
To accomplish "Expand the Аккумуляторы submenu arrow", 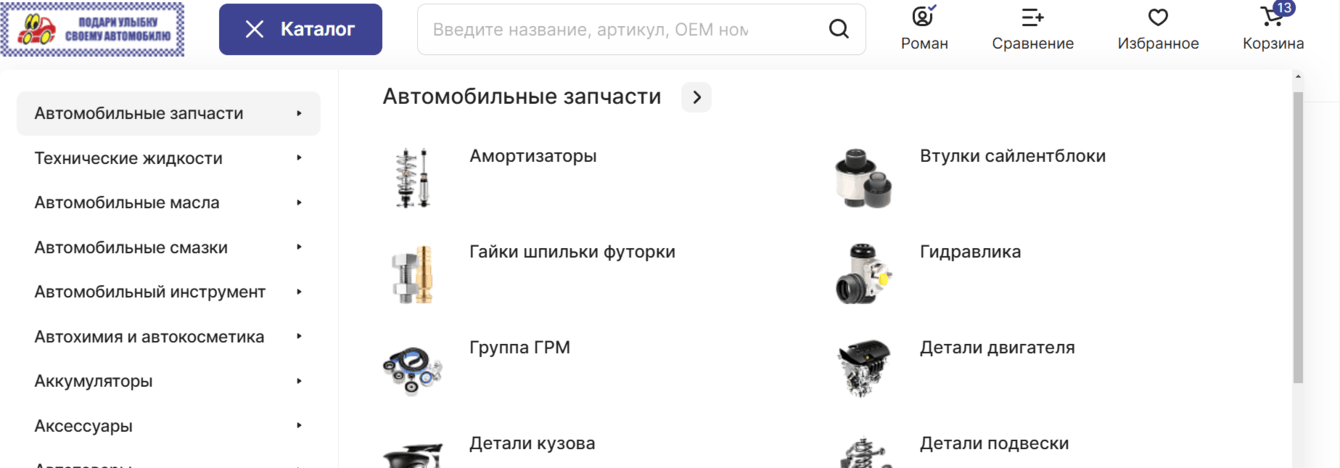I will click(299, 381).
